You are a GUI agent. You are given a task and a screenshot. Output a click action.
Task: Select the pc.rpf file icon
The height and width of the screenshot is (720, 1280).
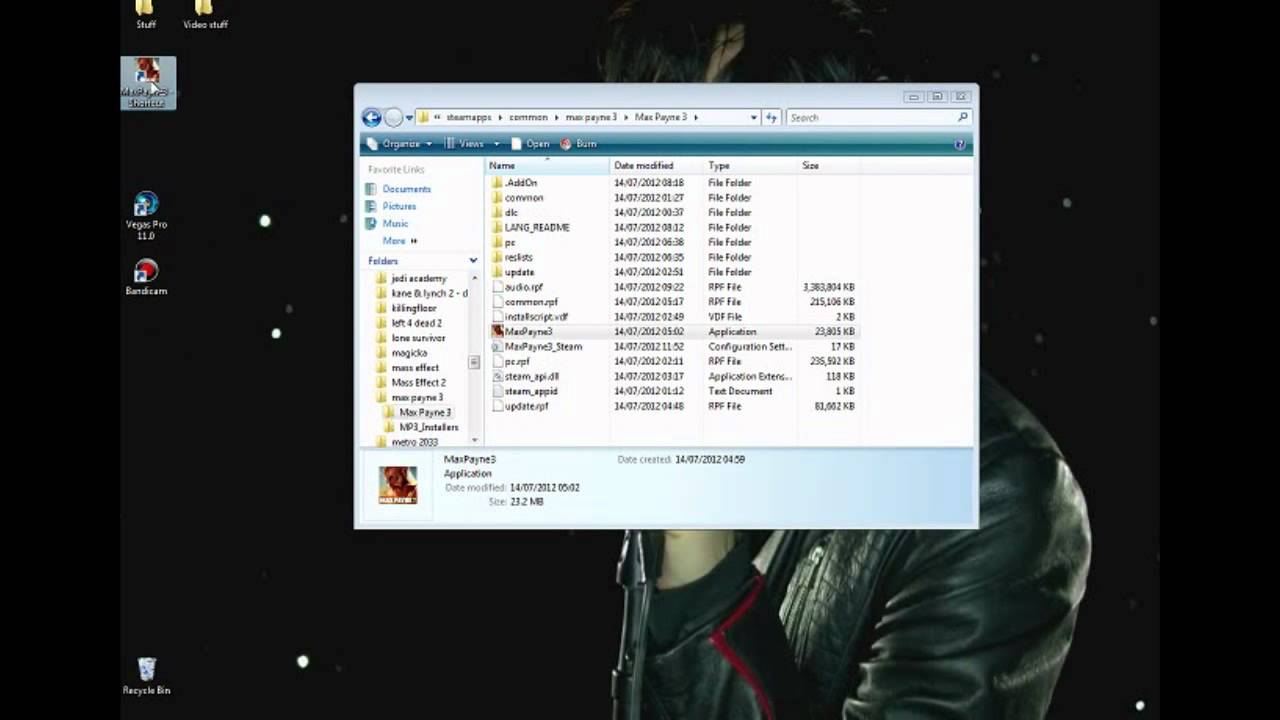click(497, 362)
